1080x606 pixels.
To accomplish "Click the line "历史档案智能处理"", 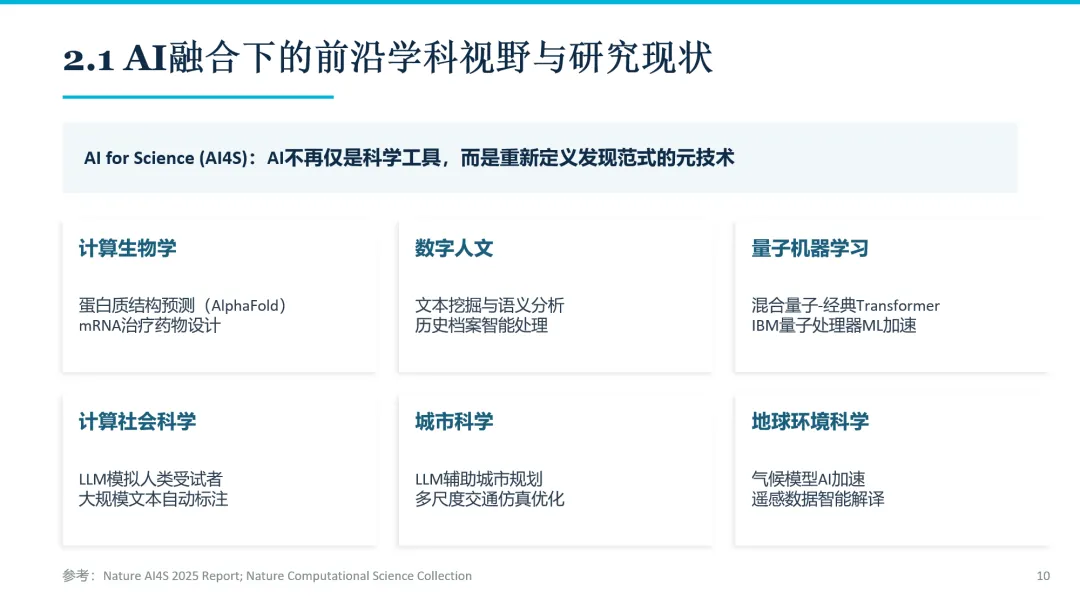I will (x=481, y=326).
